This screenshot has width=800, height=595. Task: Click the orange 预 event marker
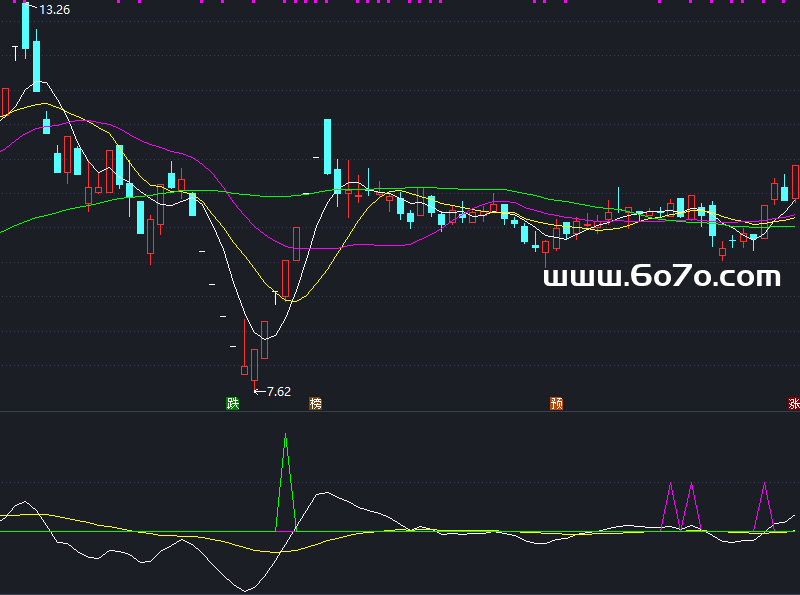click(x=557, y=403)
